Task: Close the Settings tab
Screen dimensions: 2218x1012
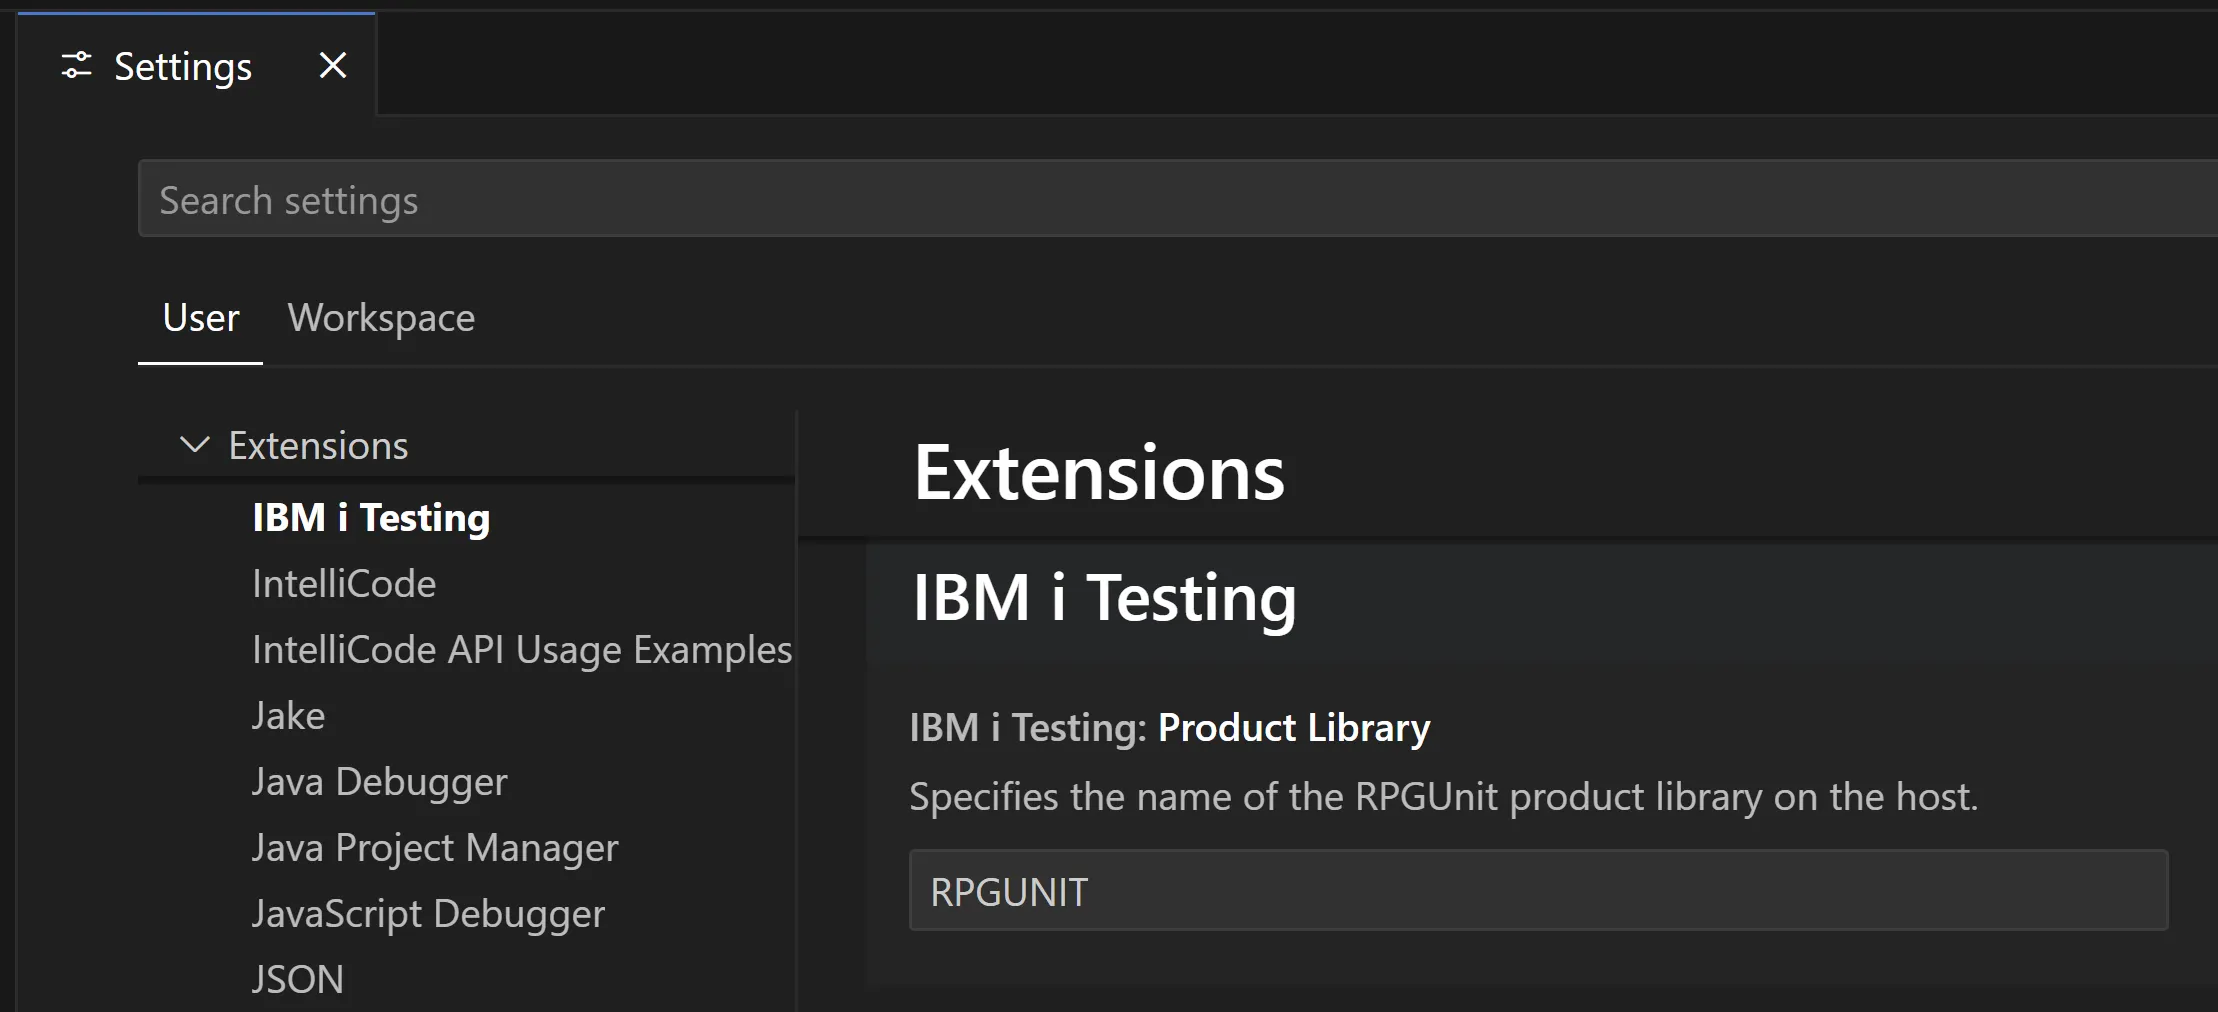Action: point(333,66)
